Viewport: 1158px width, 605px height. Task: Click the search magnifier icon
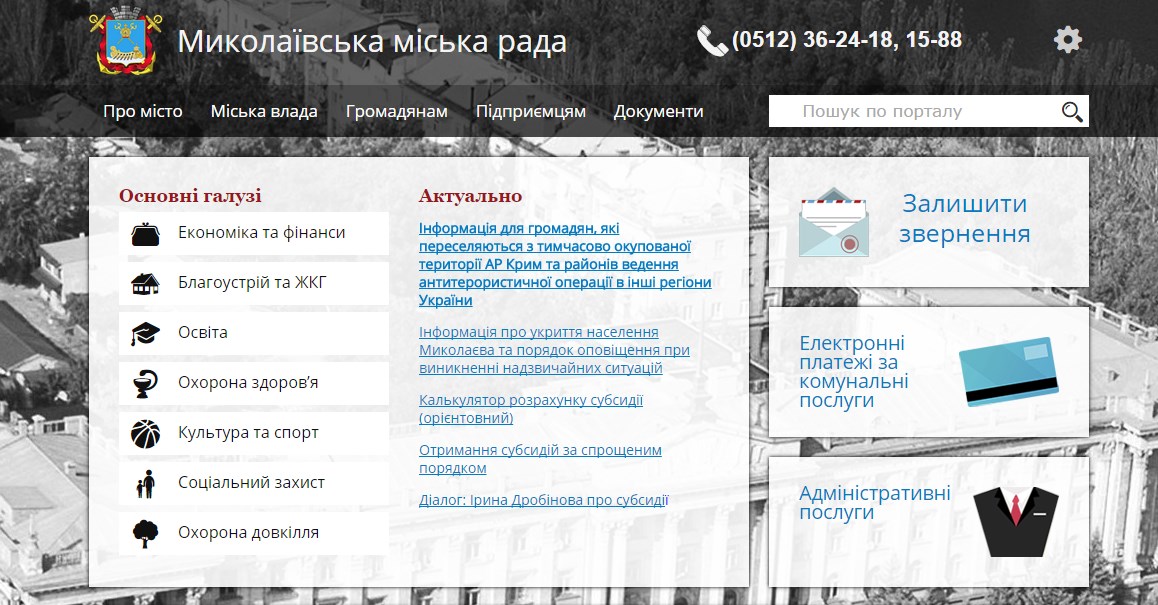(1072, 112)
